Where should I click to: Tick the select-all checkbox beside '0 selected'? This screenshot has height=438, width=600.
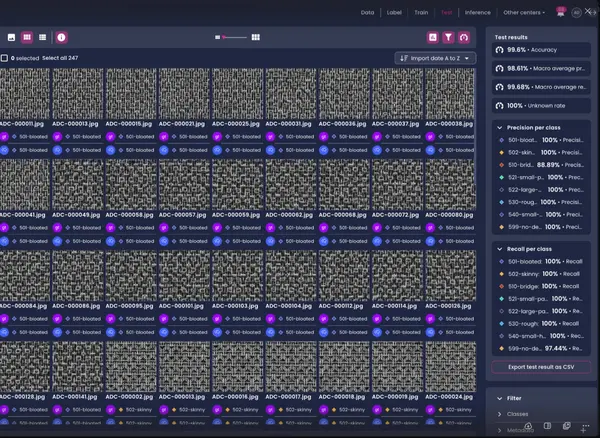tap(5, 58)
